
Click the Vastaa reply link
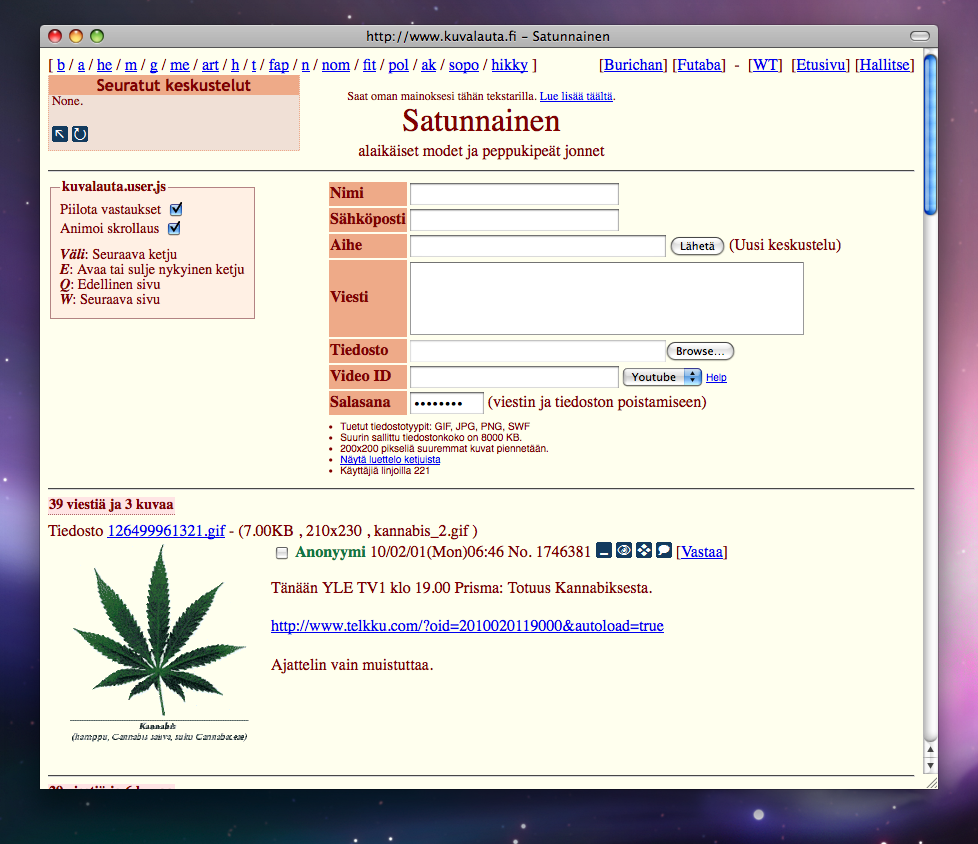click(702, 552)
